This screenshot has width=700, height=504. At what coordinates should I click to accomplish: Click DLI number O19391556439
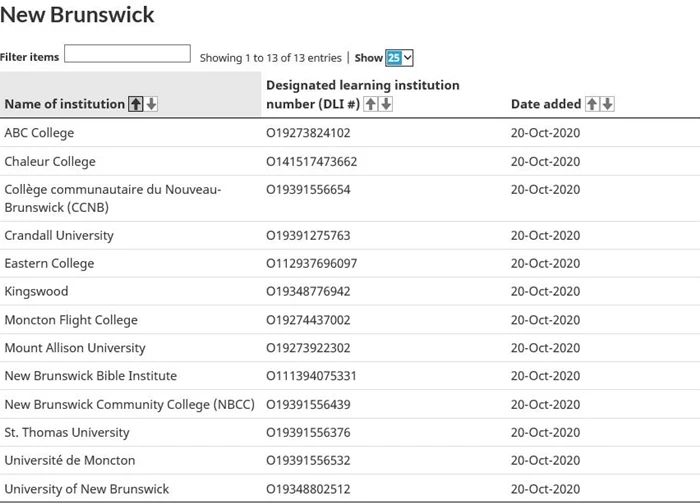pyautogui.click(x=308, y=404)
